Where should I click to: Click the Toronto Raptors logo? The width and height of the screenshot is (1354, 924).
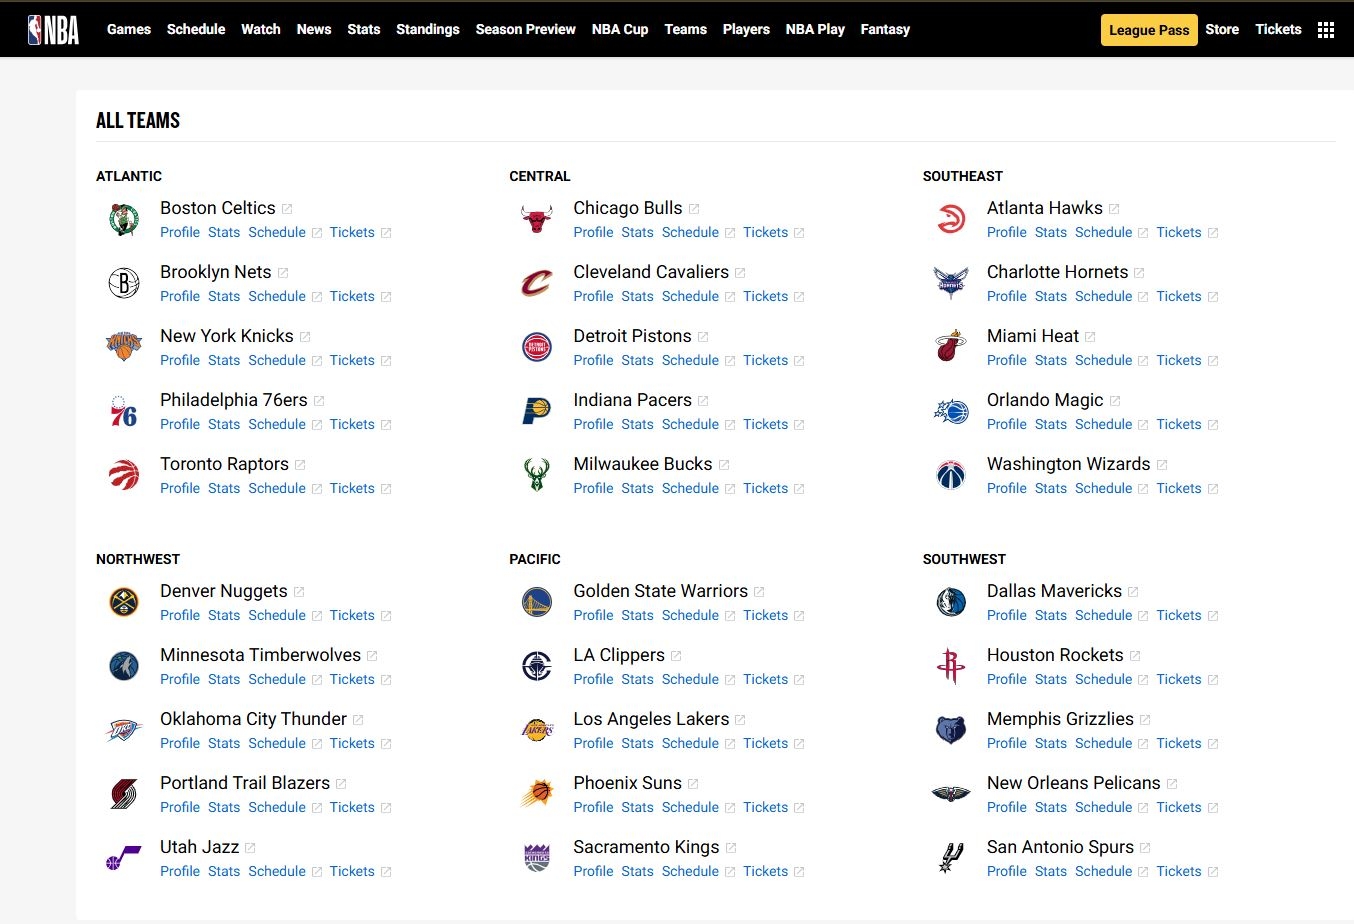click(x=124, y=475)
